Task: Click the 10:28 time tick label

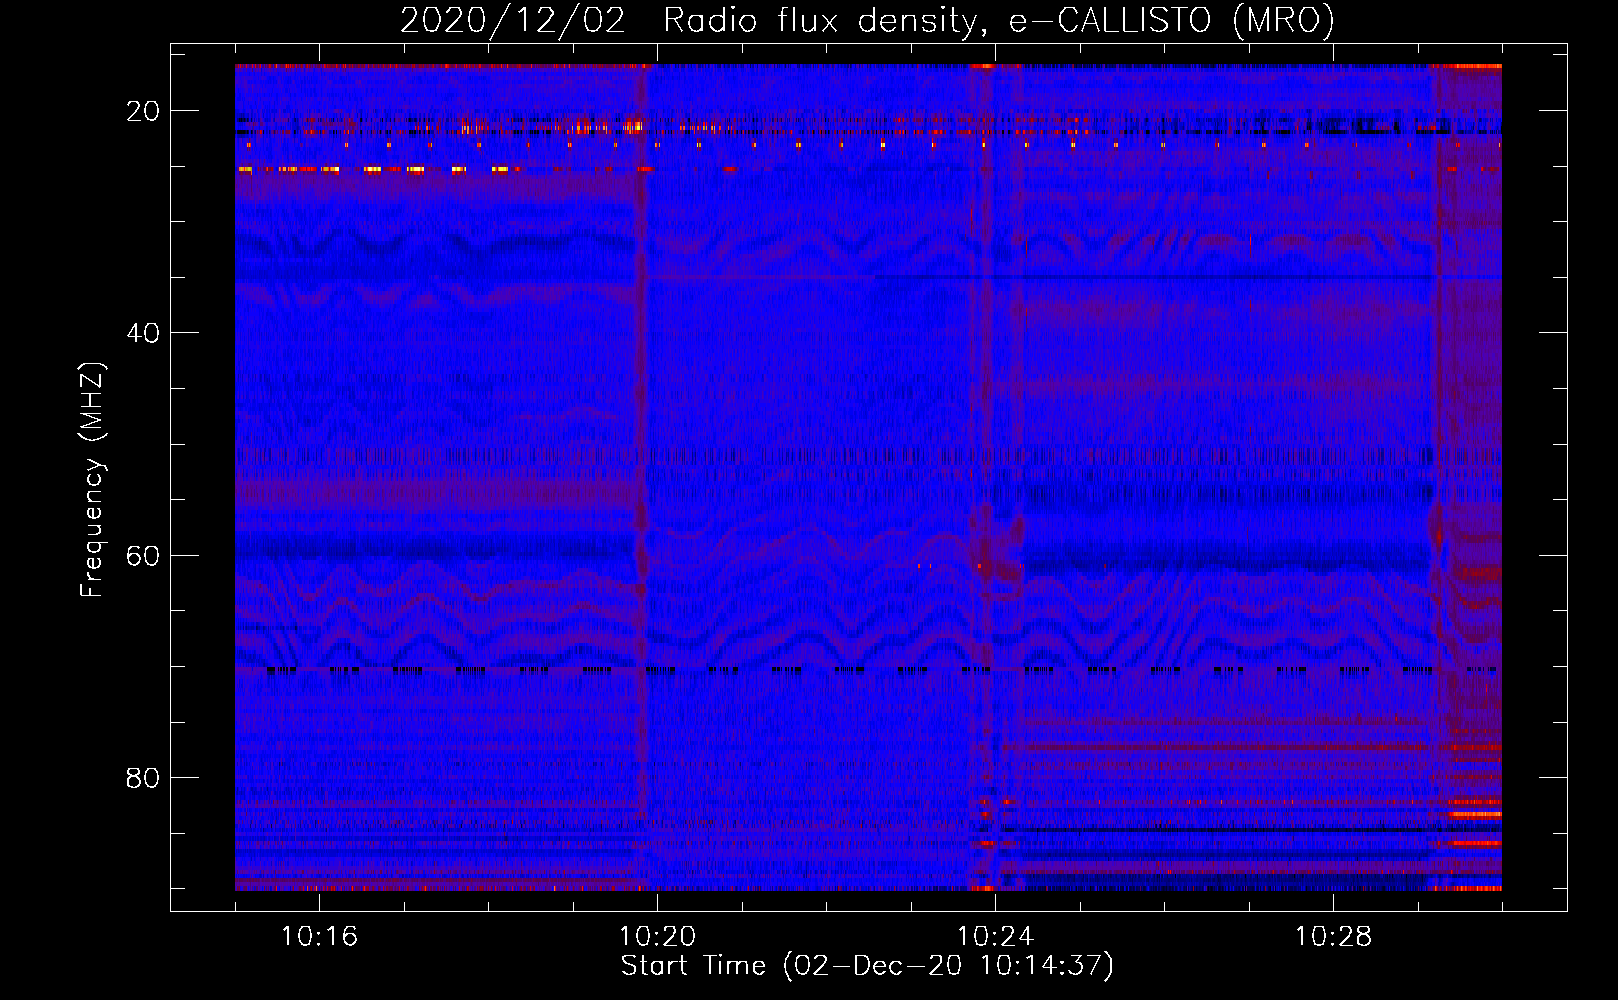Action: point(1333,937)
